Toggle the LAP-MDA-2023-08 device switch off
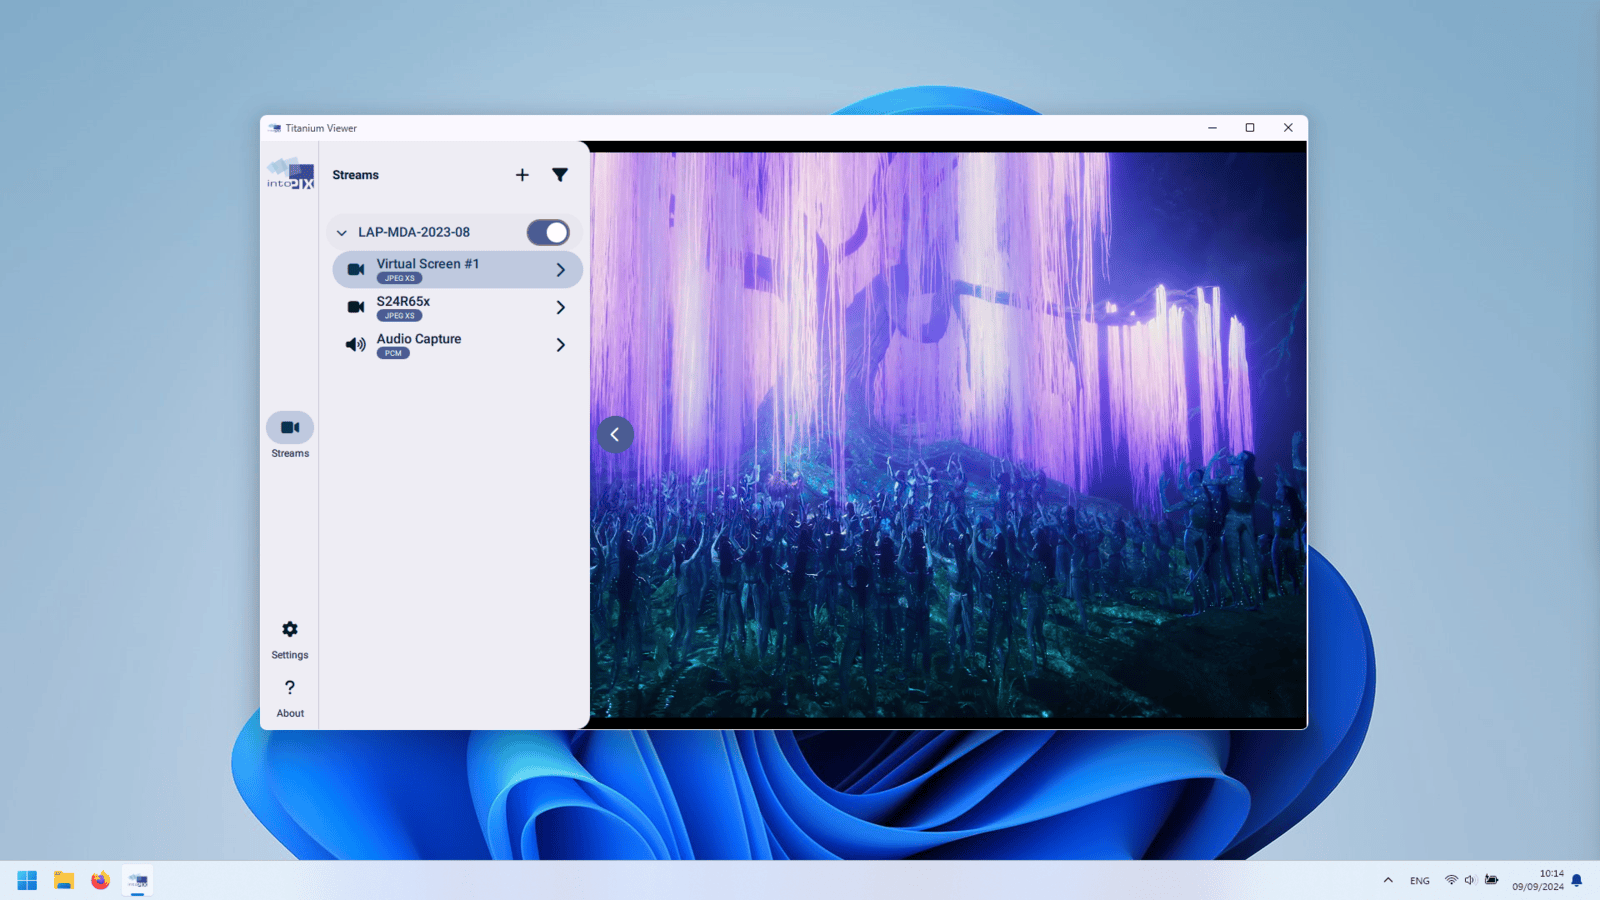Image resolution: width=1600 pixels, height=900 pixels. click(548, 232)
